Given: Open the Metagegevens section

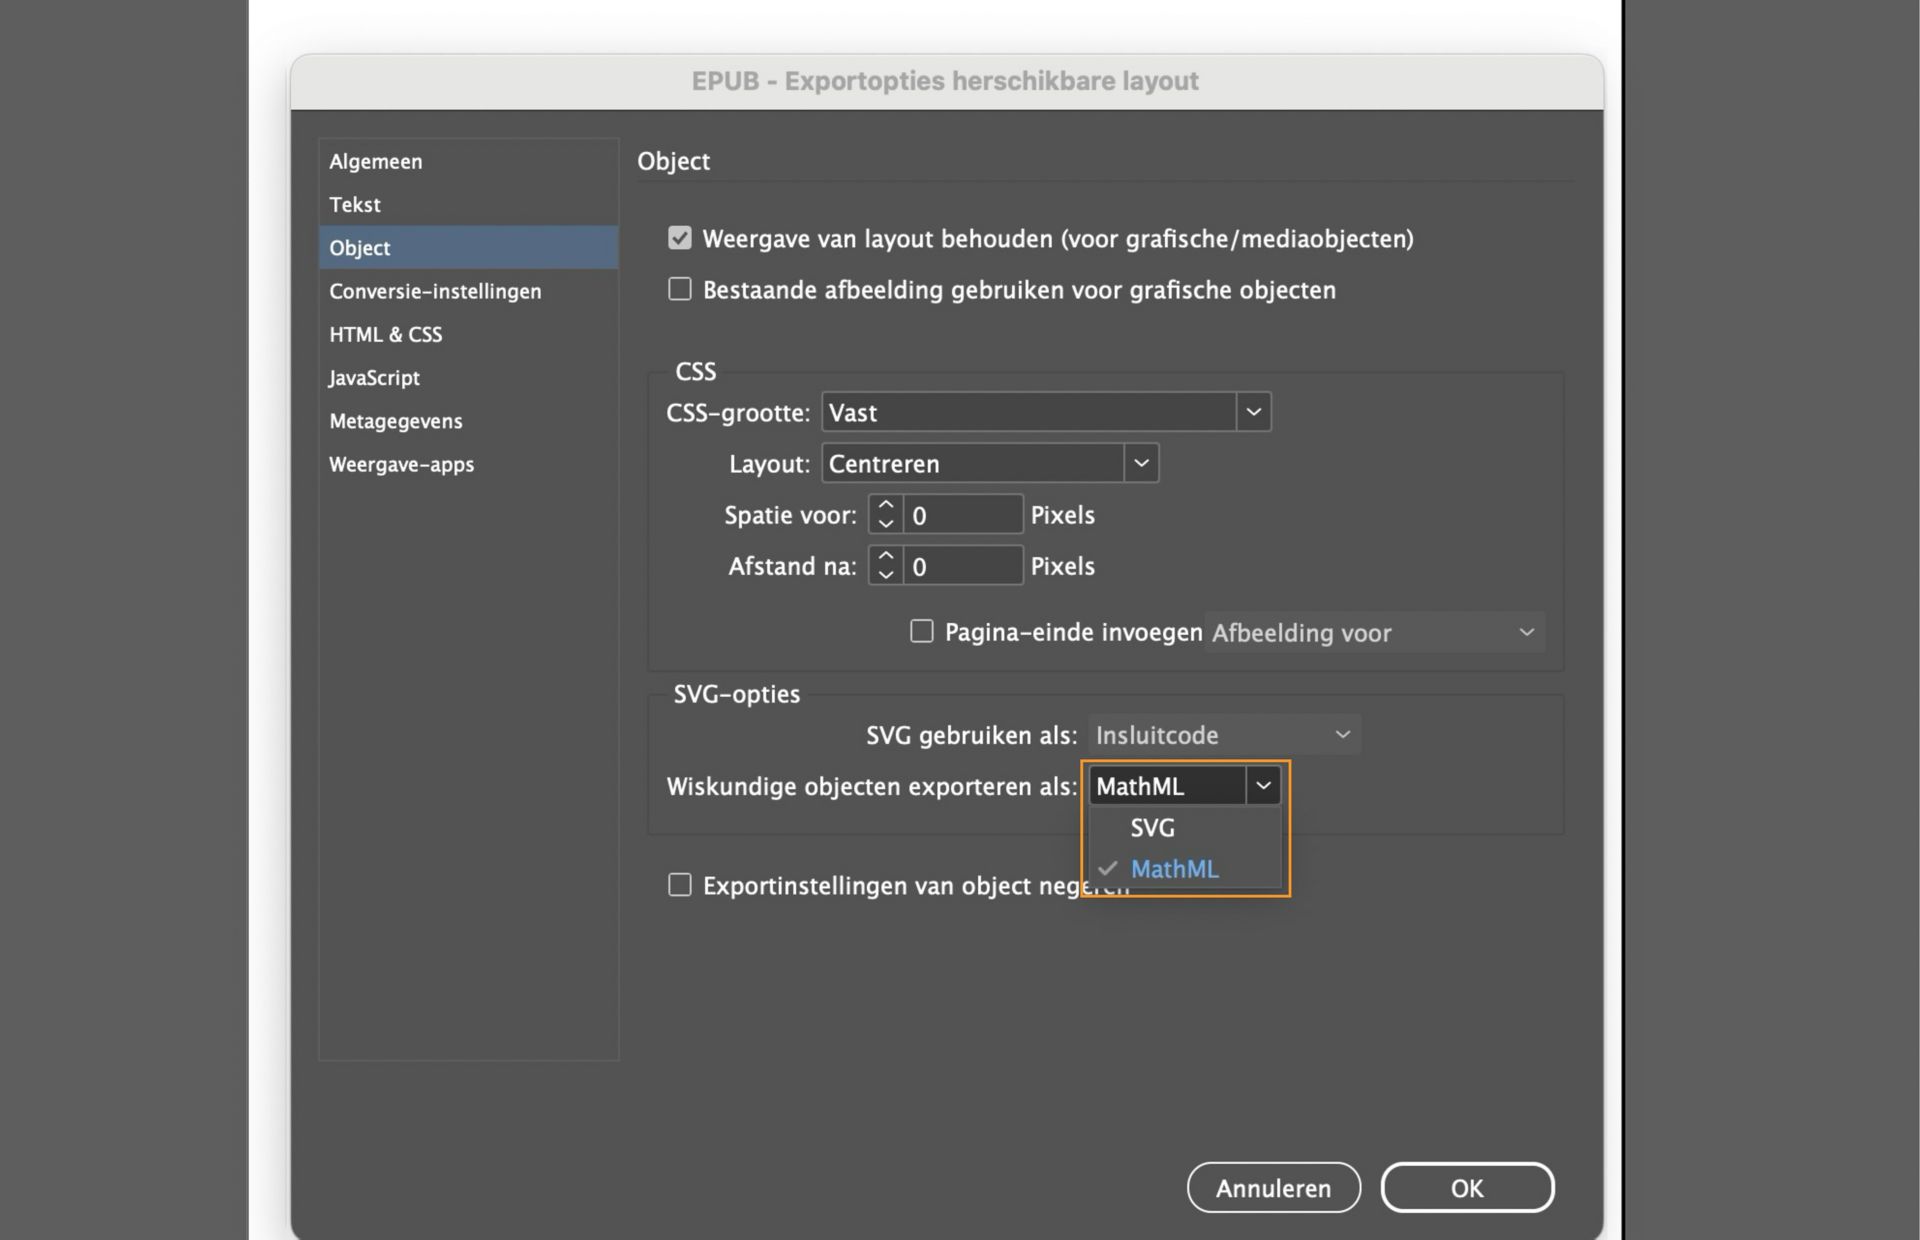Looking at the screenshot, I should 395,420.
